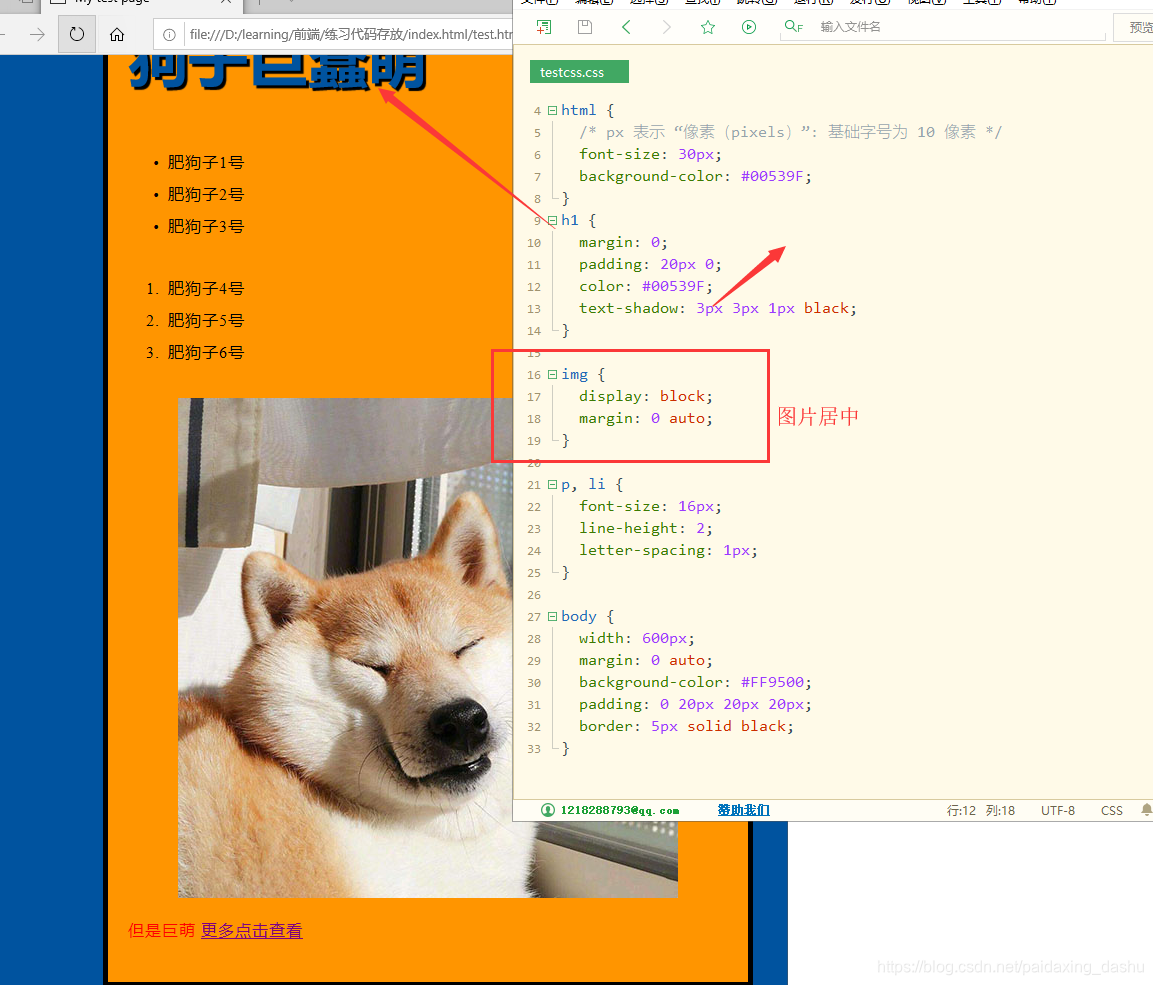Click list item 肥狗子3号
The width and height of the screenshot is (1153, 985).
click(x=205, y=226)
